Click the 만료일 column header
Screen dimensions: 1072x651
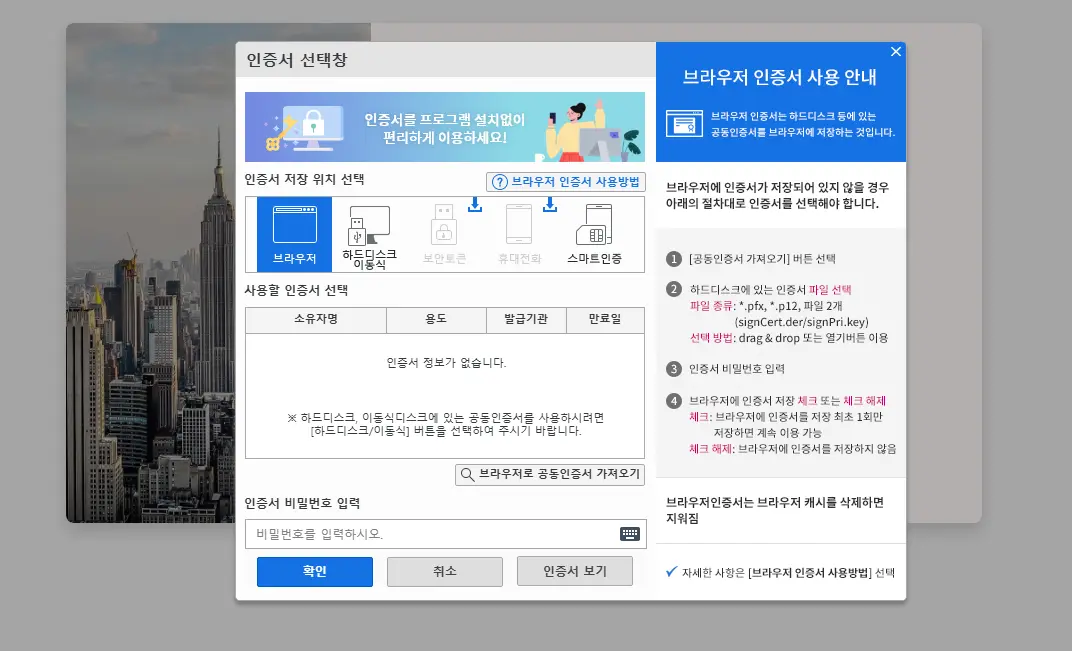(604, 320)
